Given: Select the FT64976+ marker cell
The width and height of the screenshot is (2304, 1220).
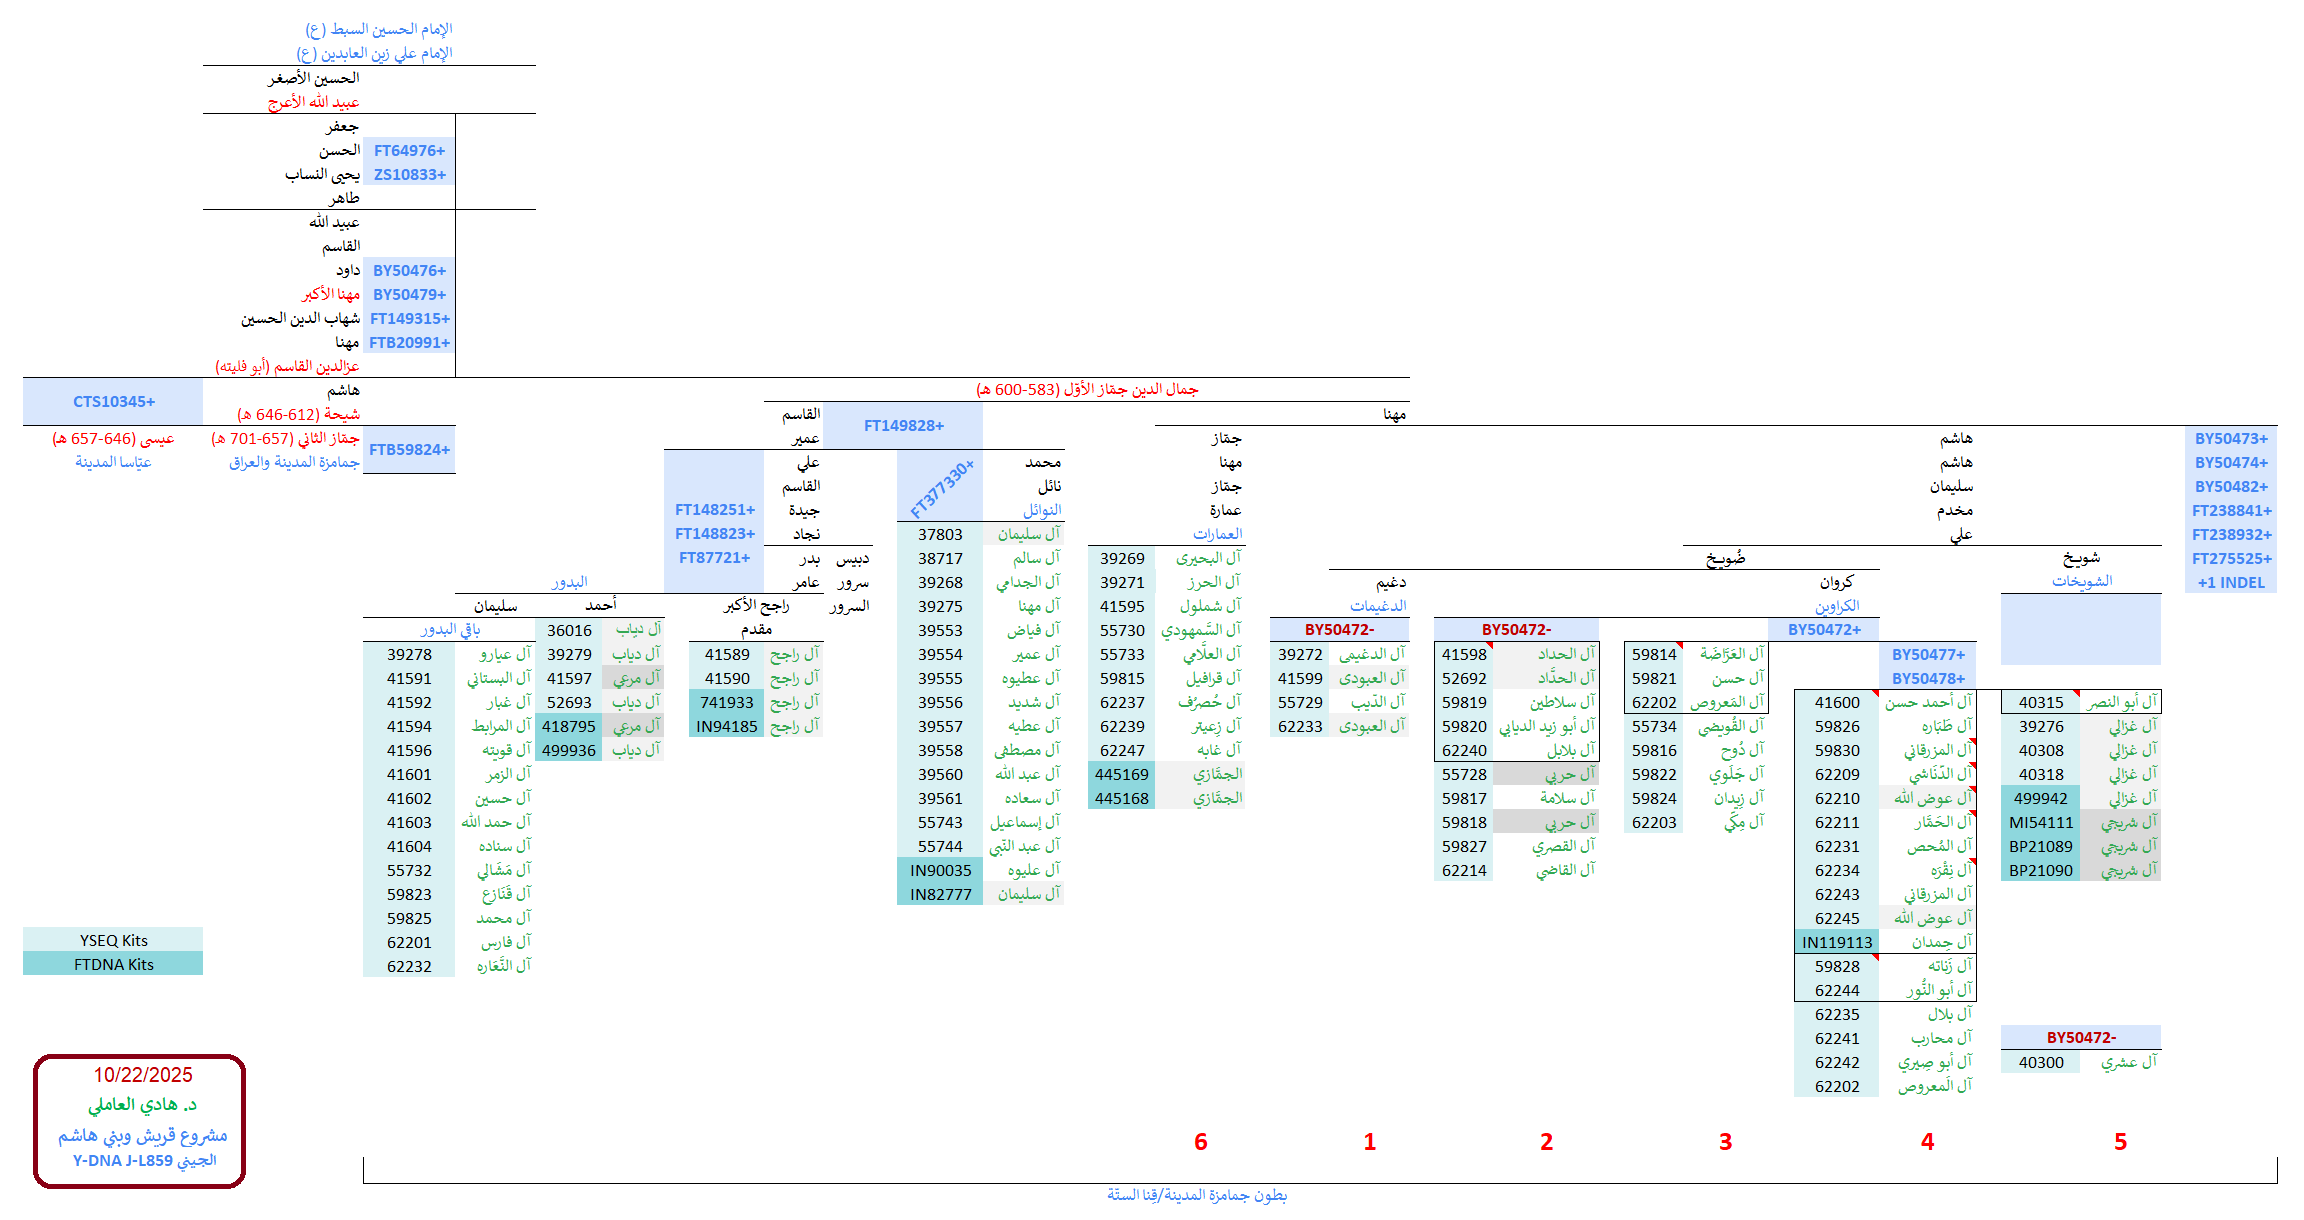Looking at the screenshot, I should (x=409, y=151).
